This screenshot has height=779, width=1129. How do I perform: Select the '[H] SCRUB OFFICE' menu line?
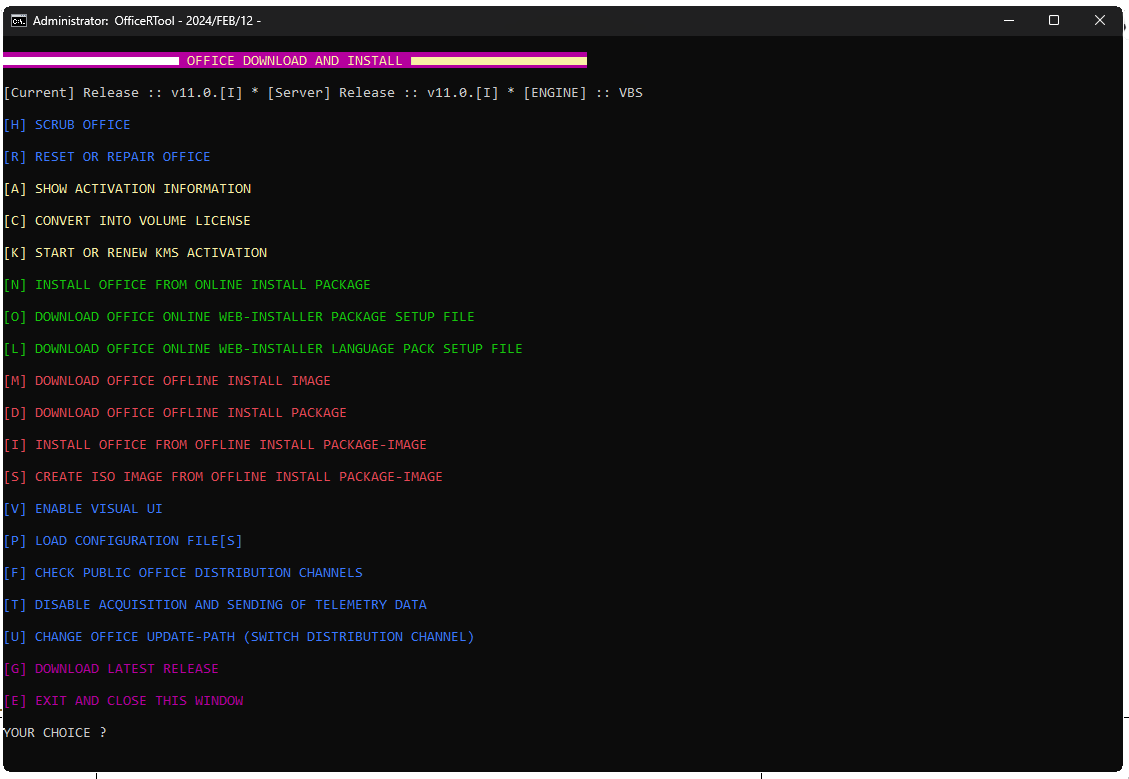67,125
